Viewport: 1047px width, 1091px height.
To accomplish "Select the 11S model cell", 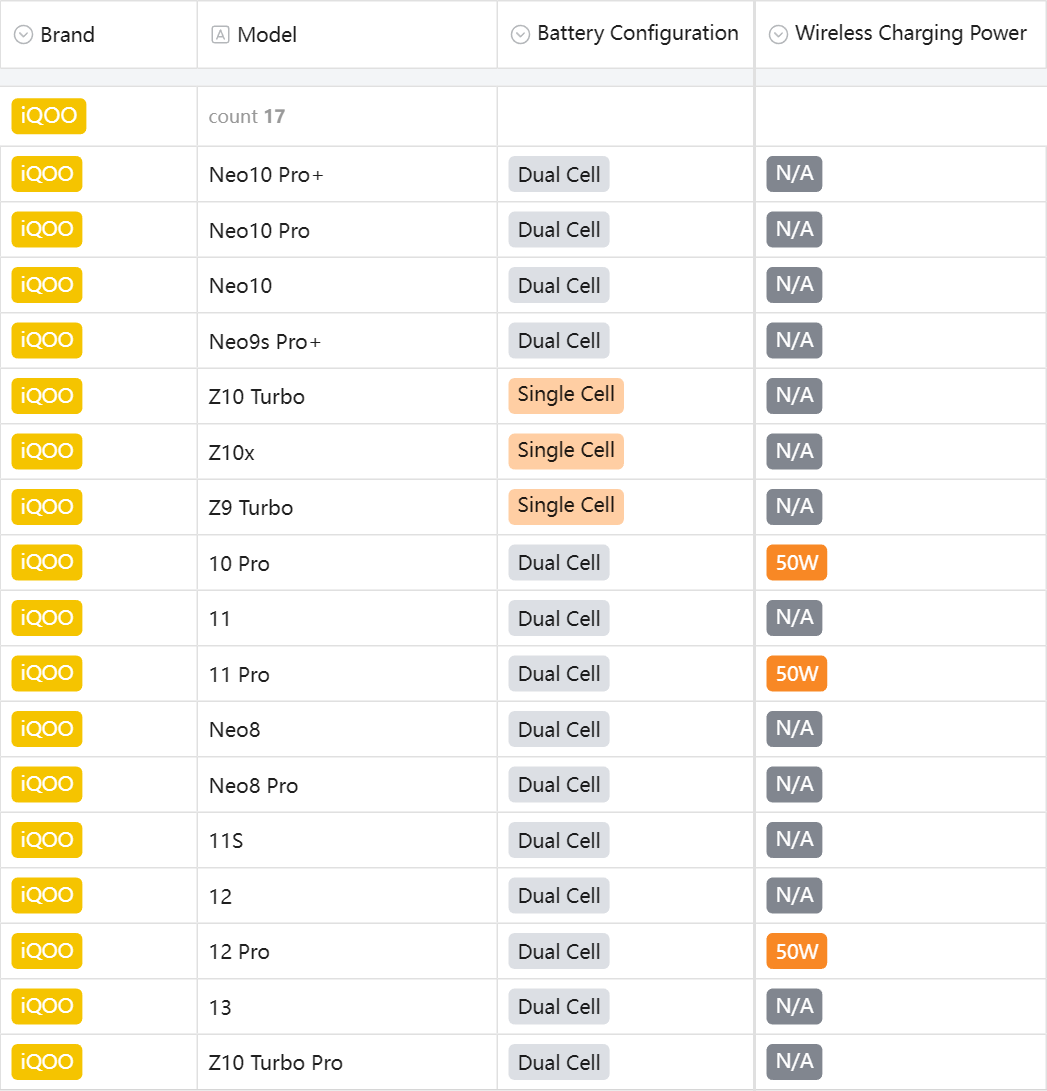I will tap(347, 840).
